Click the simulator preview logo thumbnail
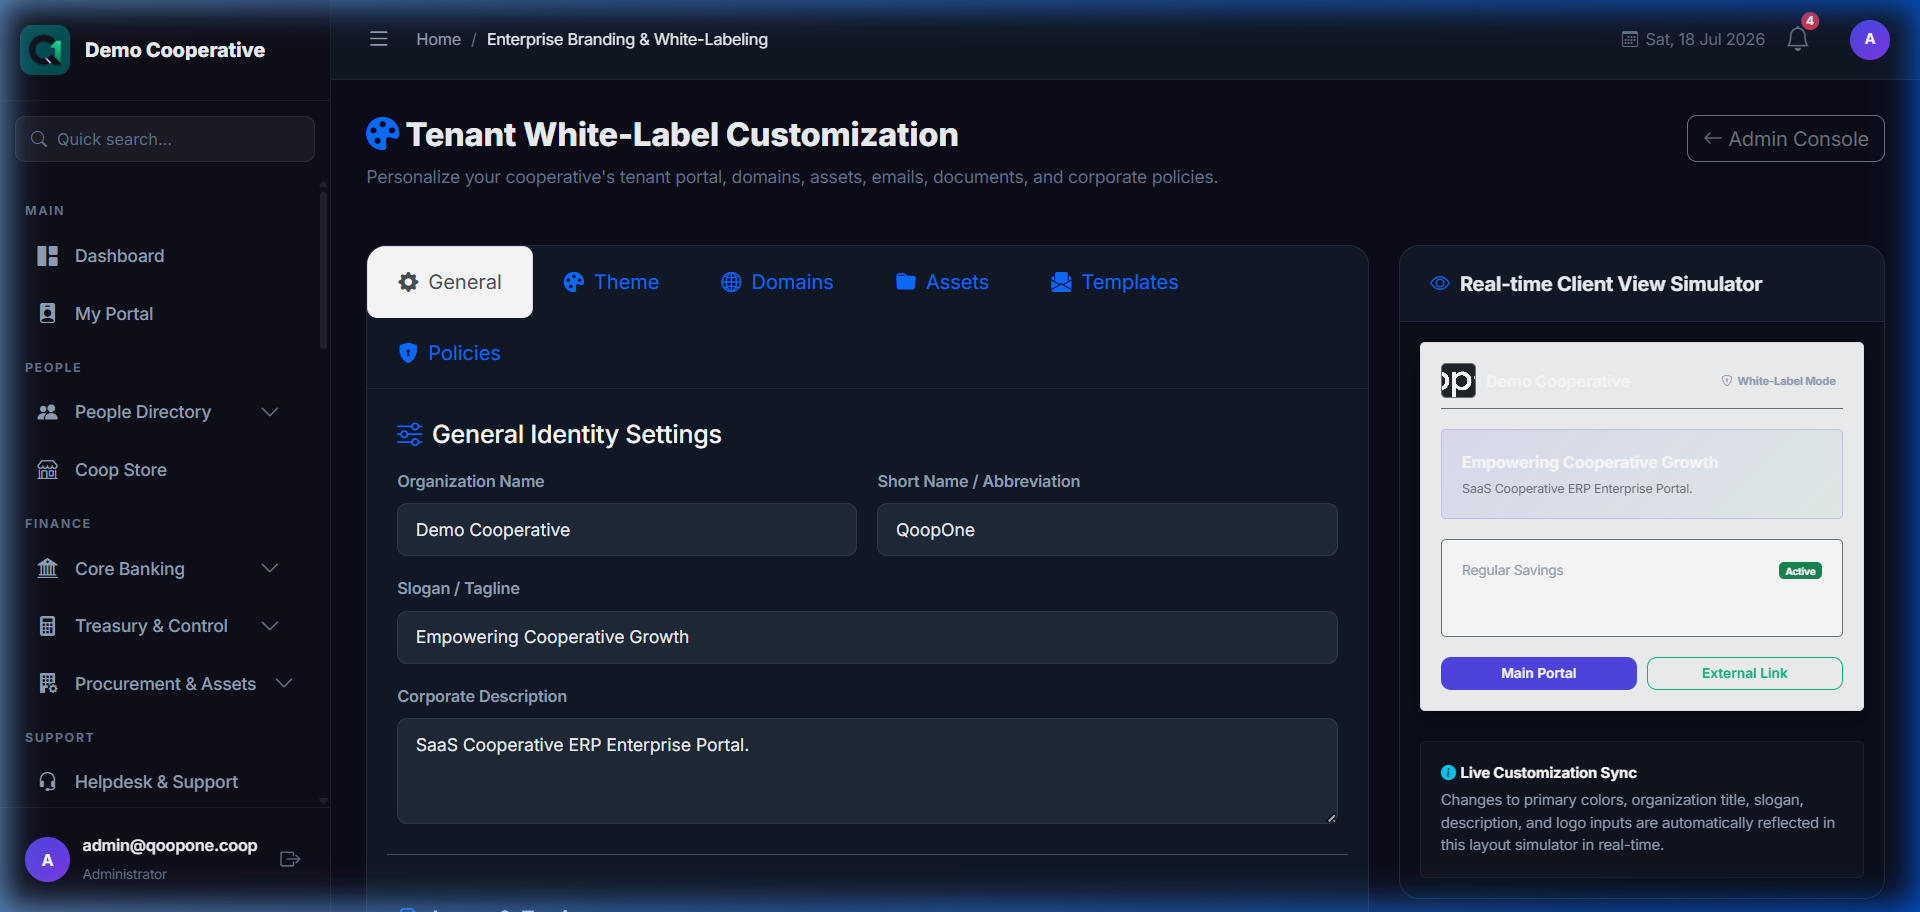 [x=1458, y=381]
